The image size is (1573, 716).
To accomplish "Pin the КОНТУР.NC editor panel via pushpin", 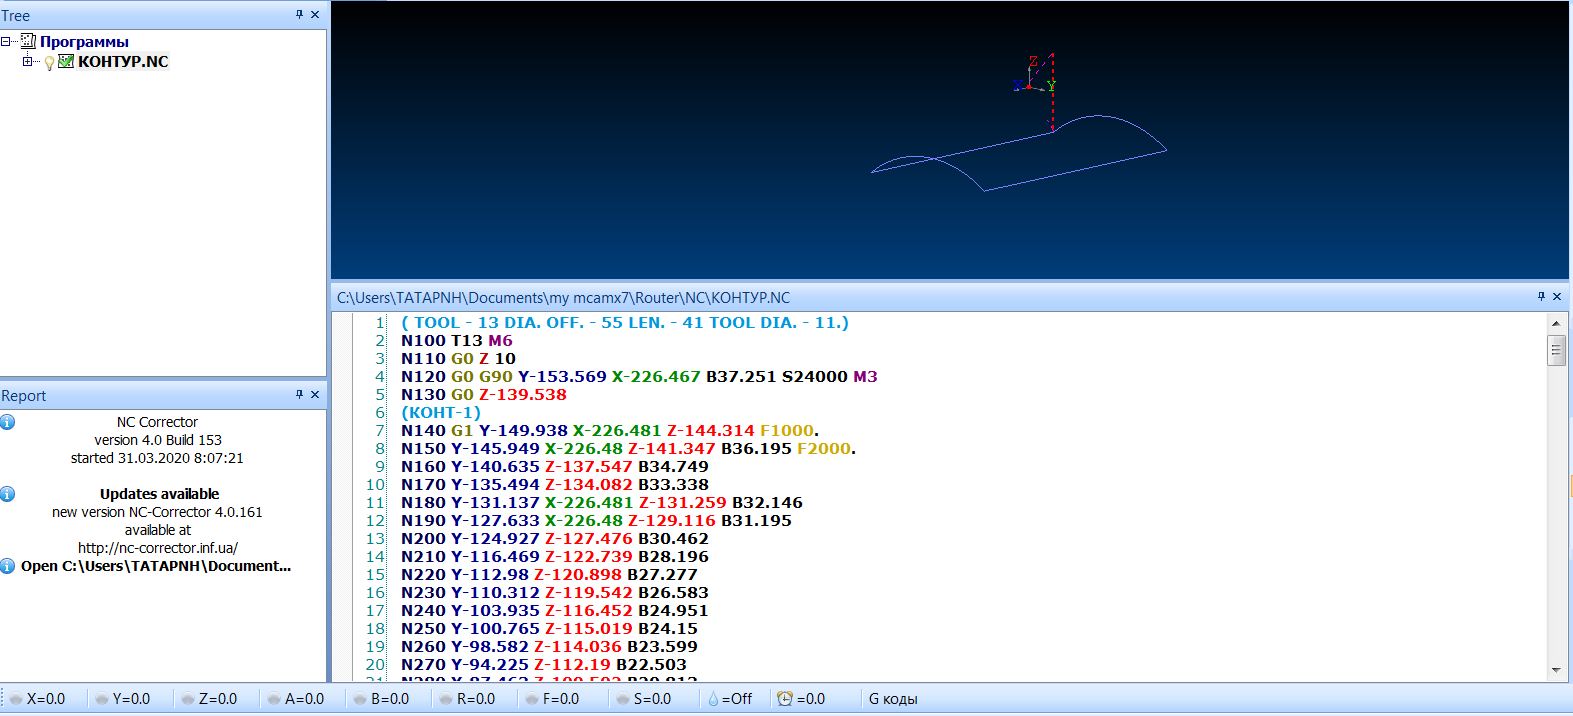I will tap(1541, 296).
